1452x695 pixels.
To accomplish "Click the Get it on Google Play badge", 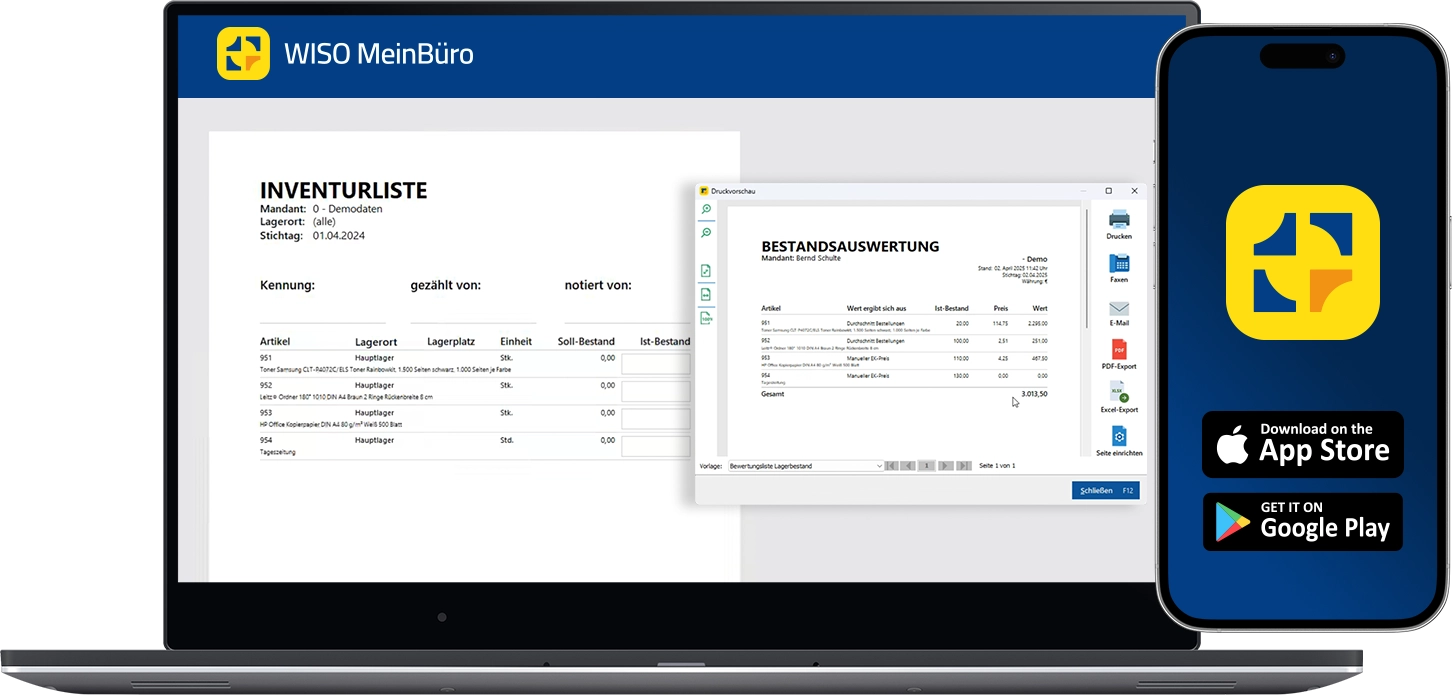I will coord(1302,521).
